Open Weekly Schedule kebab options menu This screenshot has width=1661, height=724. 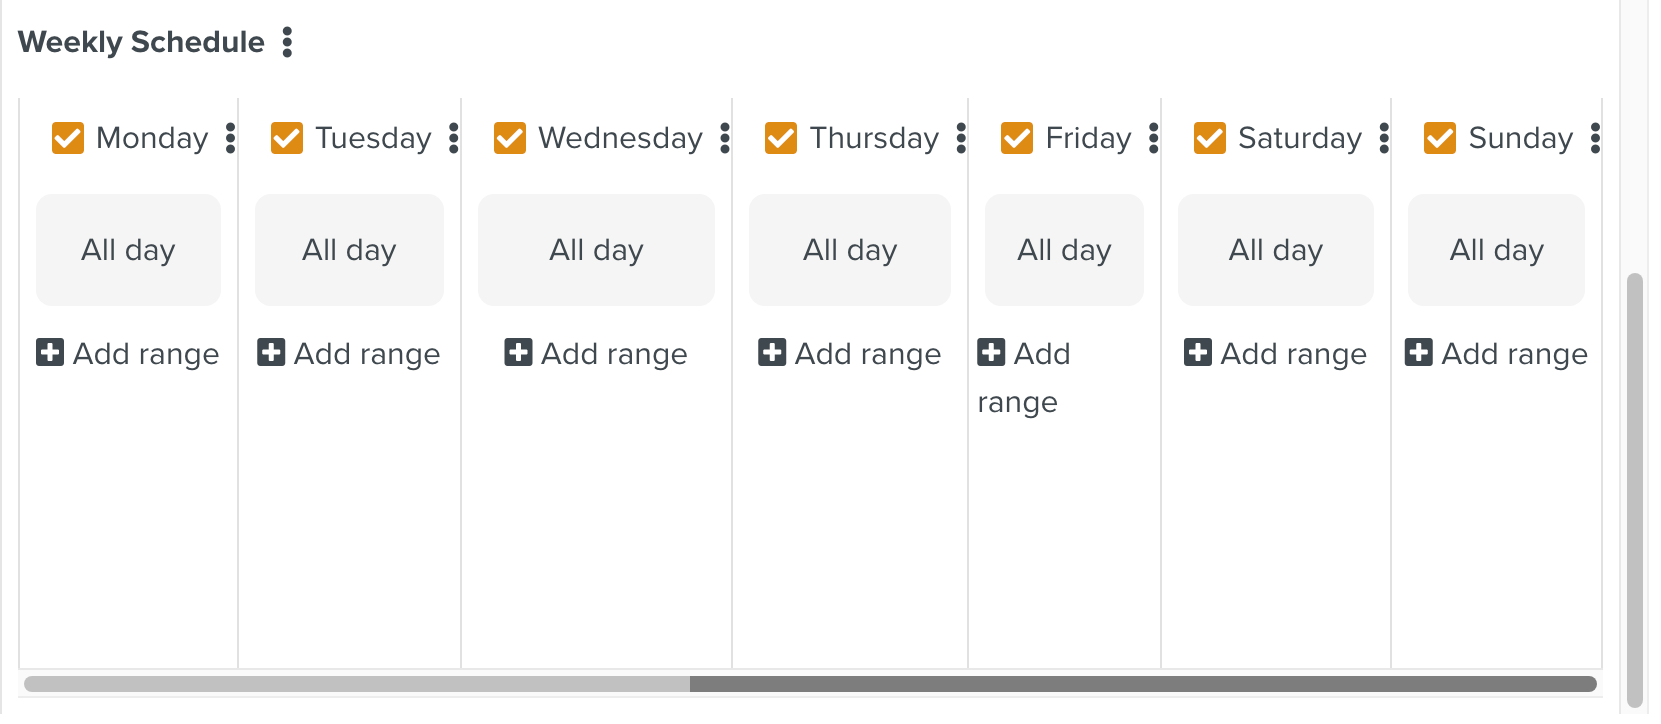[287, 42]
